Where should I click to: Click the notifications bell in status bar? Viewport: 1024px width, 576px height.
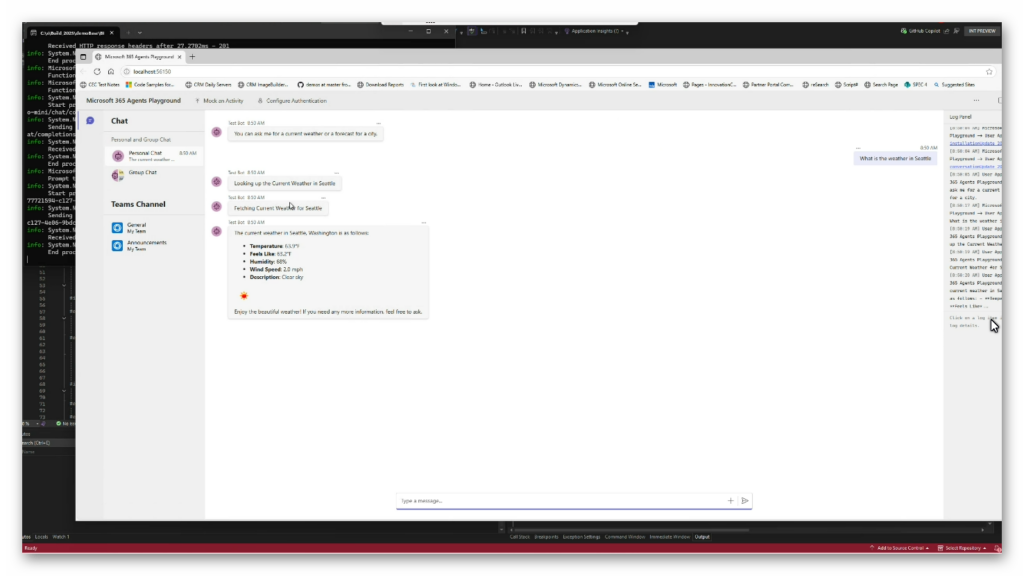(x=997, y=548)
